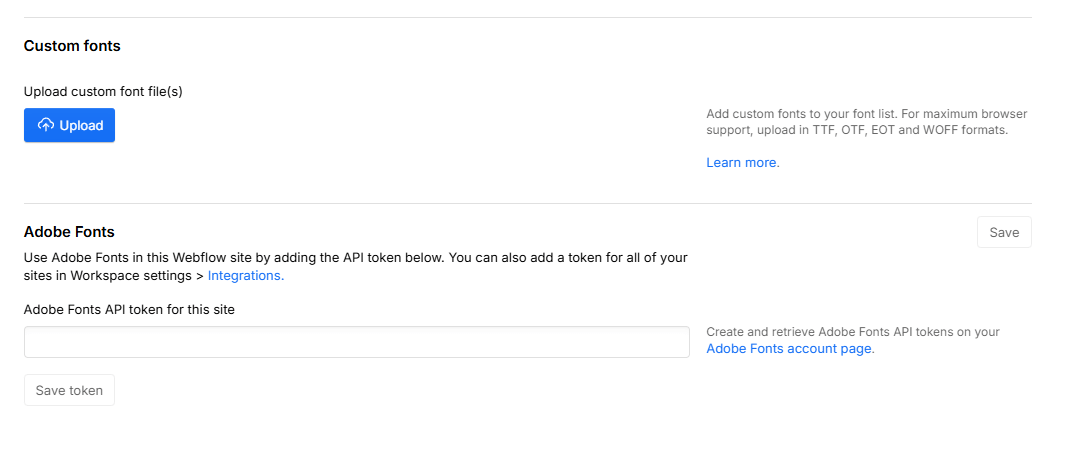Image resolution: width=1083 pixels, height=452 pixels.
Task: Click the Adobe Fonts Save button
Action: (1004, 232)
